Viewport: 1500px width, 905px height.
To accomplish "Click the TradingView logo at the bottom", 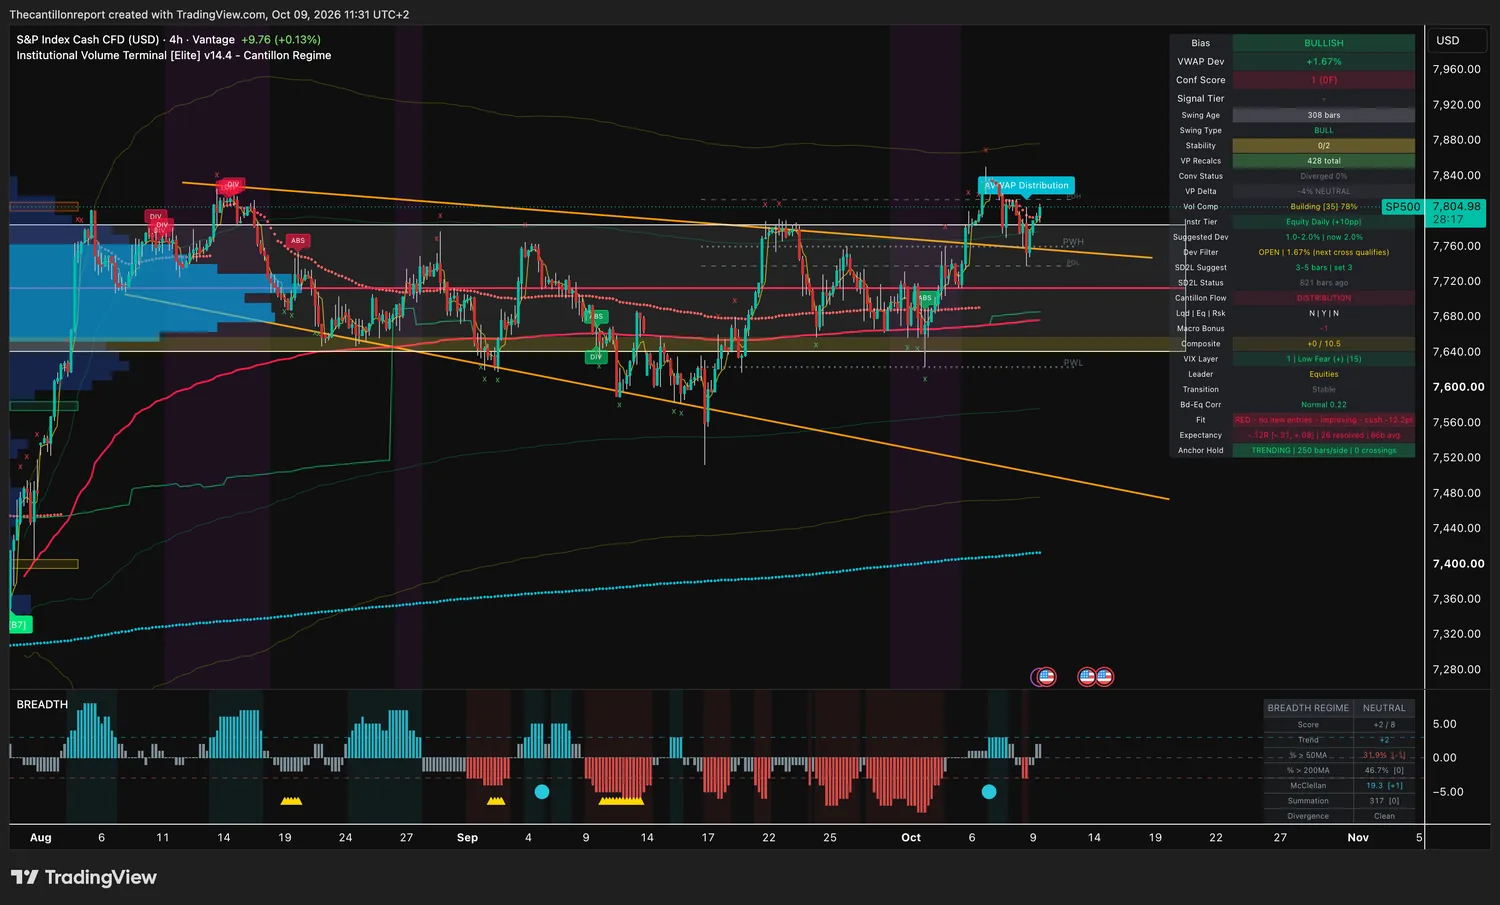I will coord(84,877).
